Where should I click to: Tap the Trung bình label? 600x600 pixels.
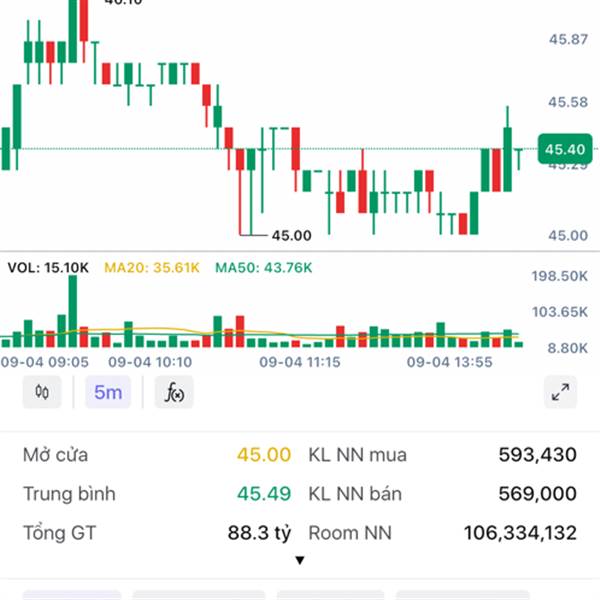[x=69, y=494]
